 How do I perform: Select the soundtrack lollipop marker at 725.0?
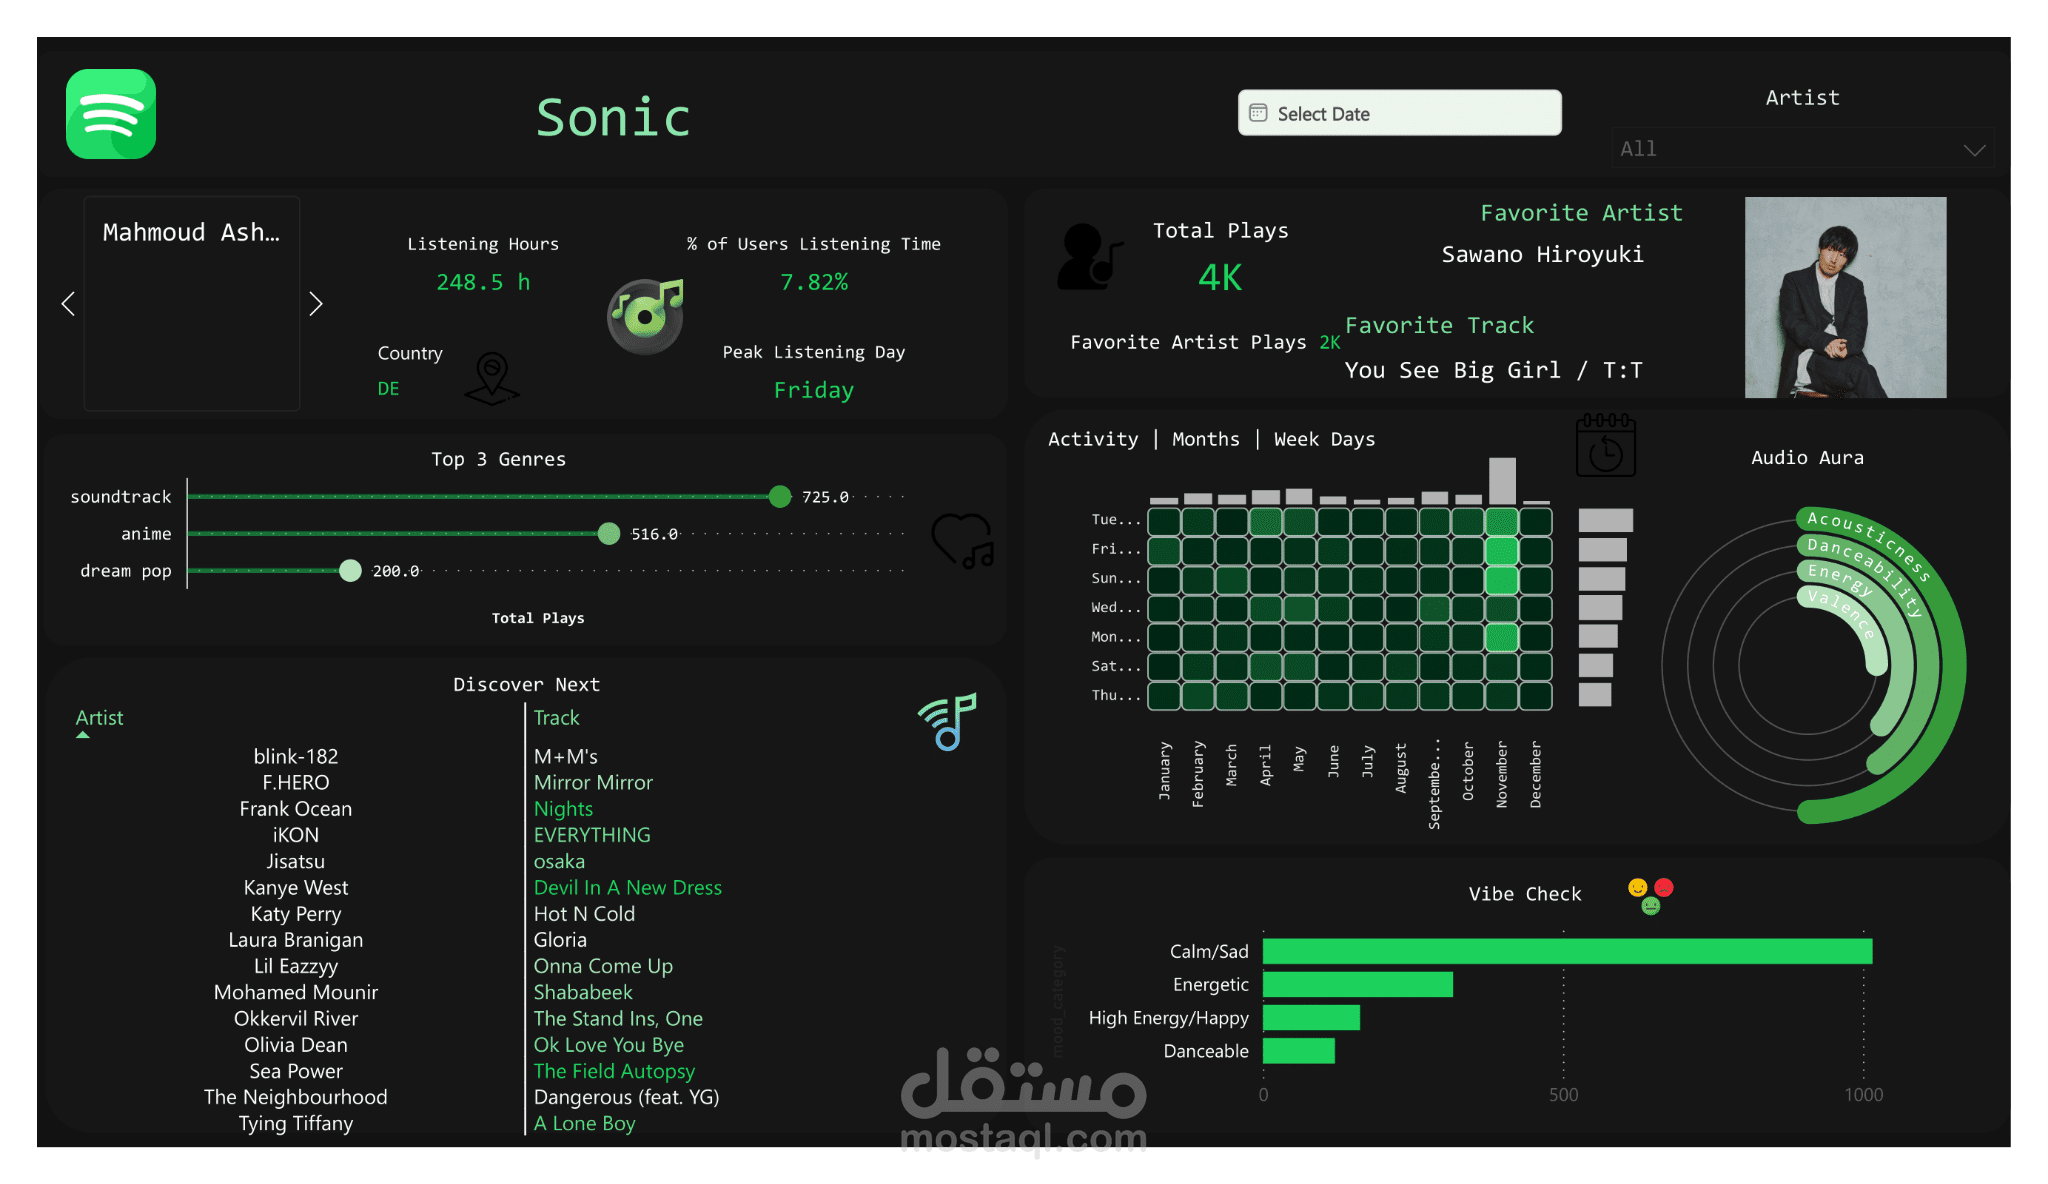[780, 496]
